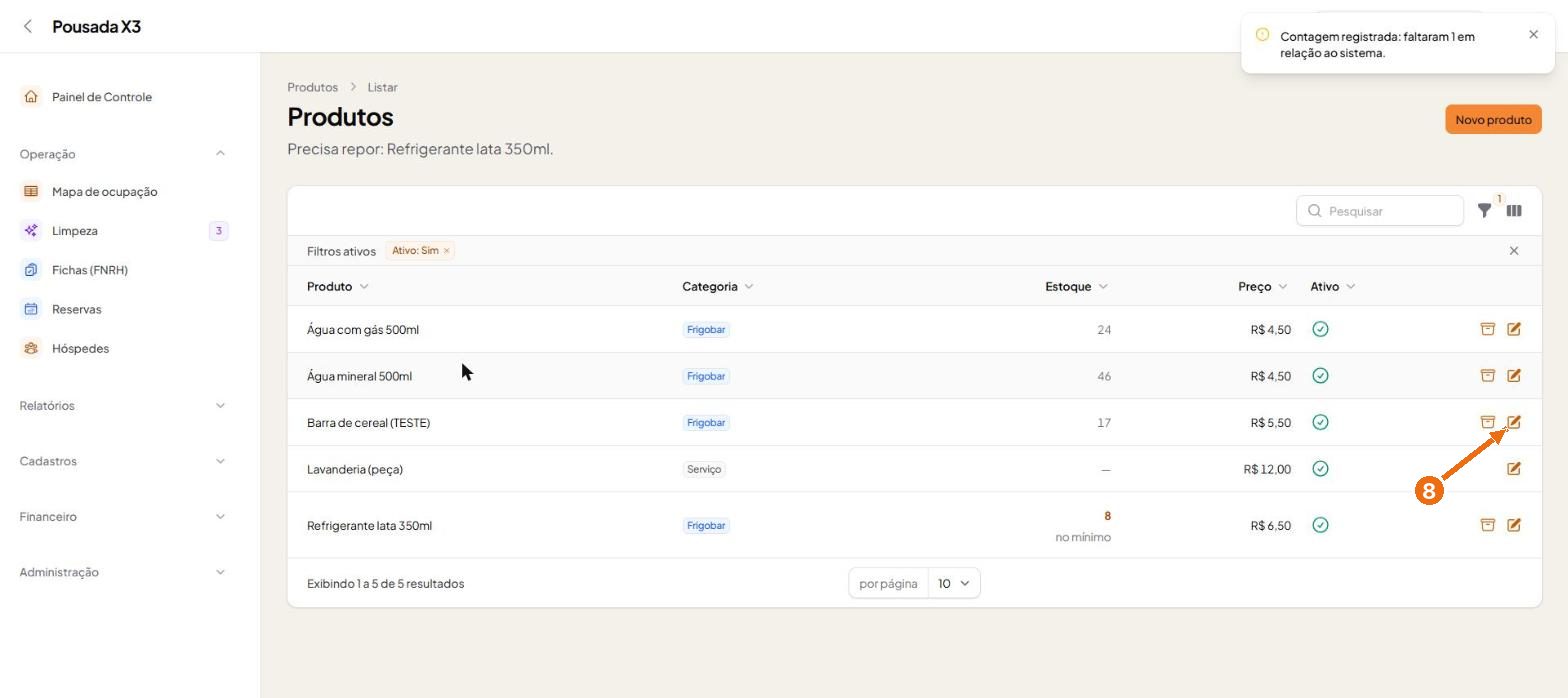This screenshot has width=1568, height=698.
Task: Sort the table by Produto column
Action: pos(338,287)
